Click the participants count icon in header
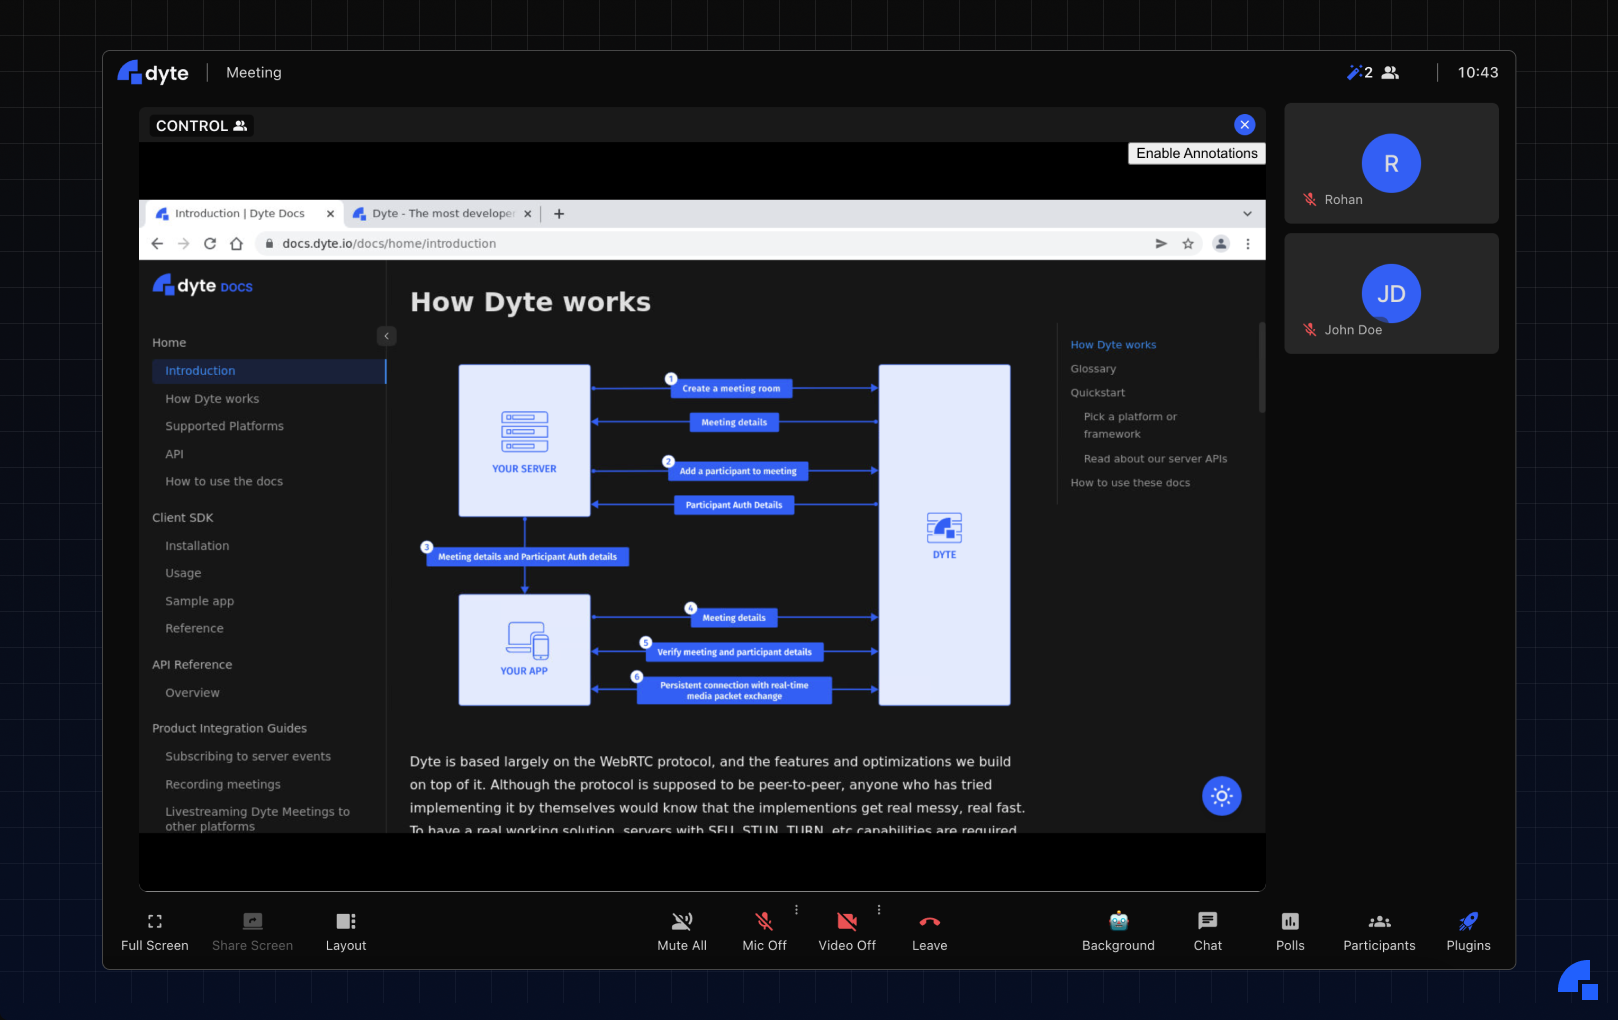This screenshot has height=1021, width=1618. tap(1390, 73)
